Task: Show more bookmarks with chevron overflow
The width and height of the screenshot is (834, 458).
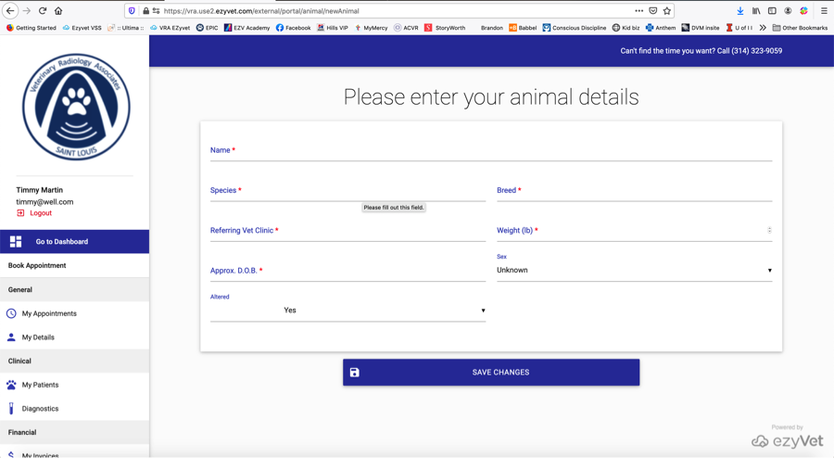Action: coord(763,28)
